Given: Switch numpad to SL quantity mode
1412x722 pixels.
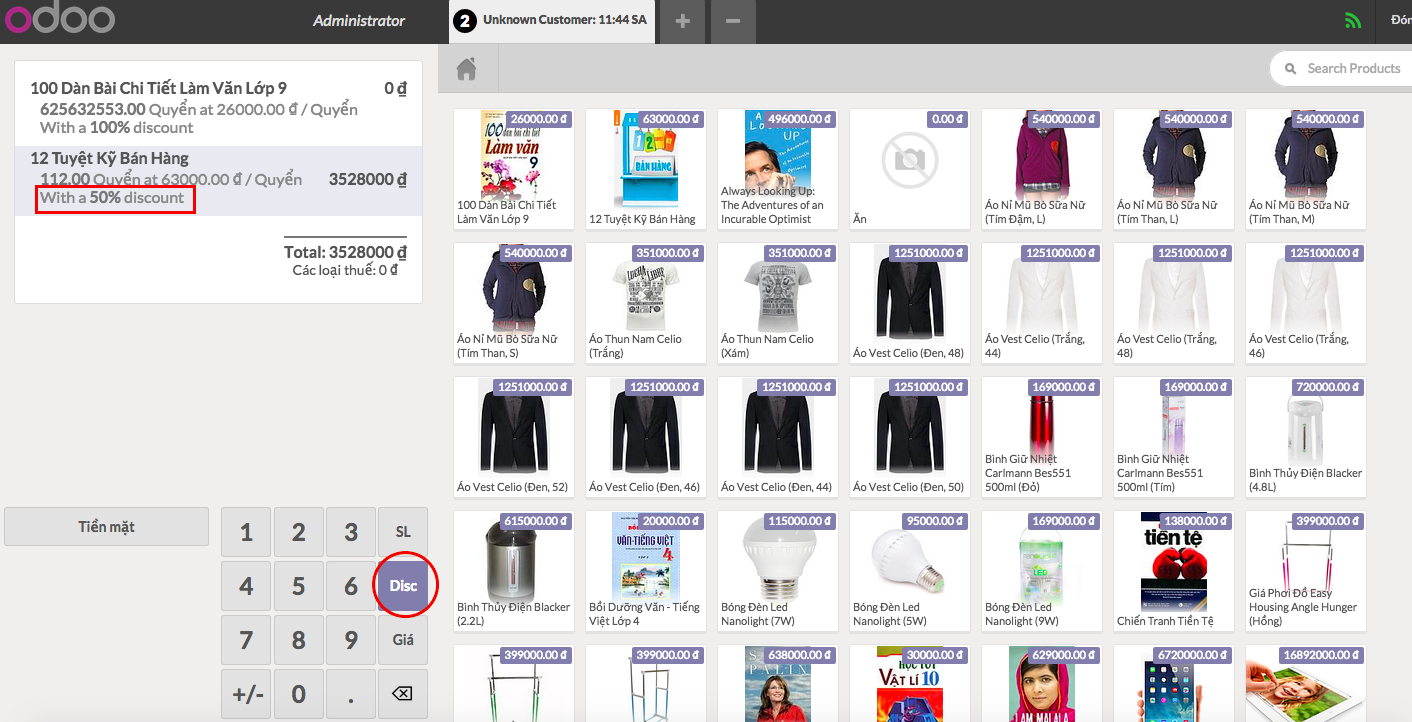Looking at the screenshot, I should pyautogui.click(x=403, y=532).
